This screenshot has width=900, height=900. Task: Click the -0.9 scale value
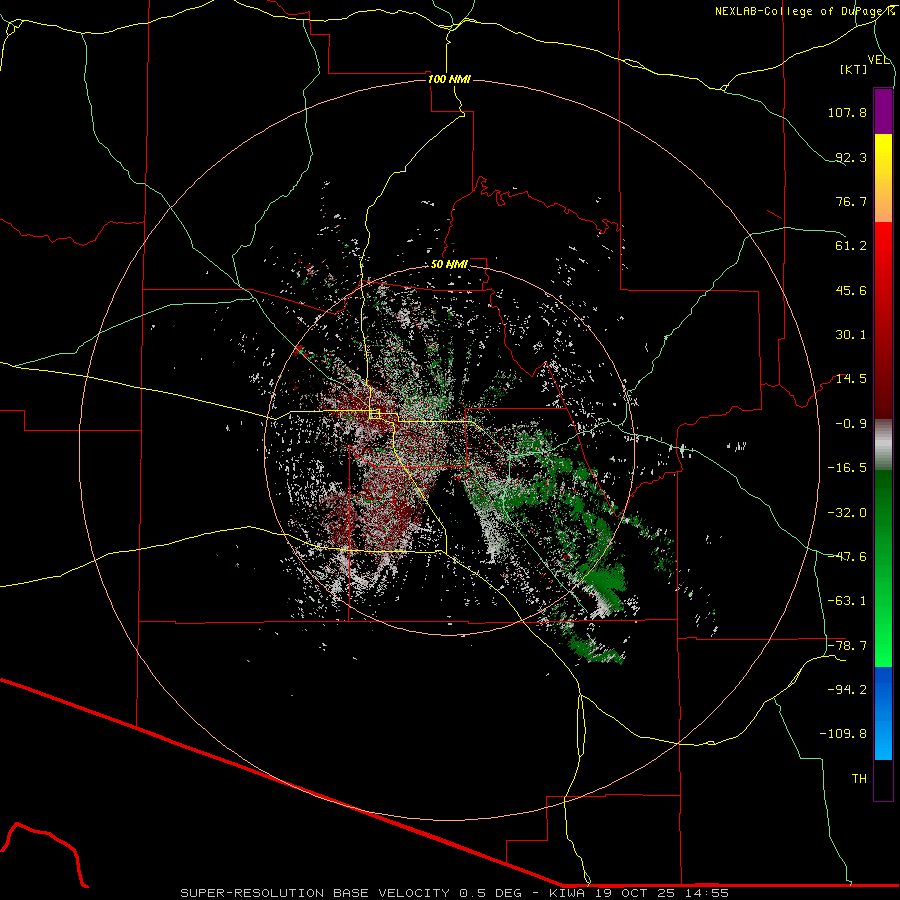(851, 424)
